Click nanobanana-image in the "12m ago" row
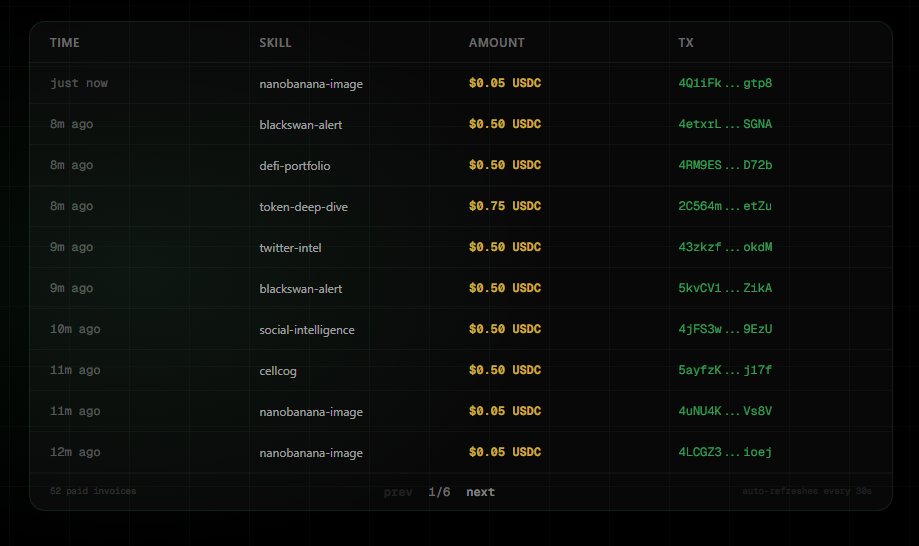The width and height of the screenshot is (919, 546). (x=311, y=453)
